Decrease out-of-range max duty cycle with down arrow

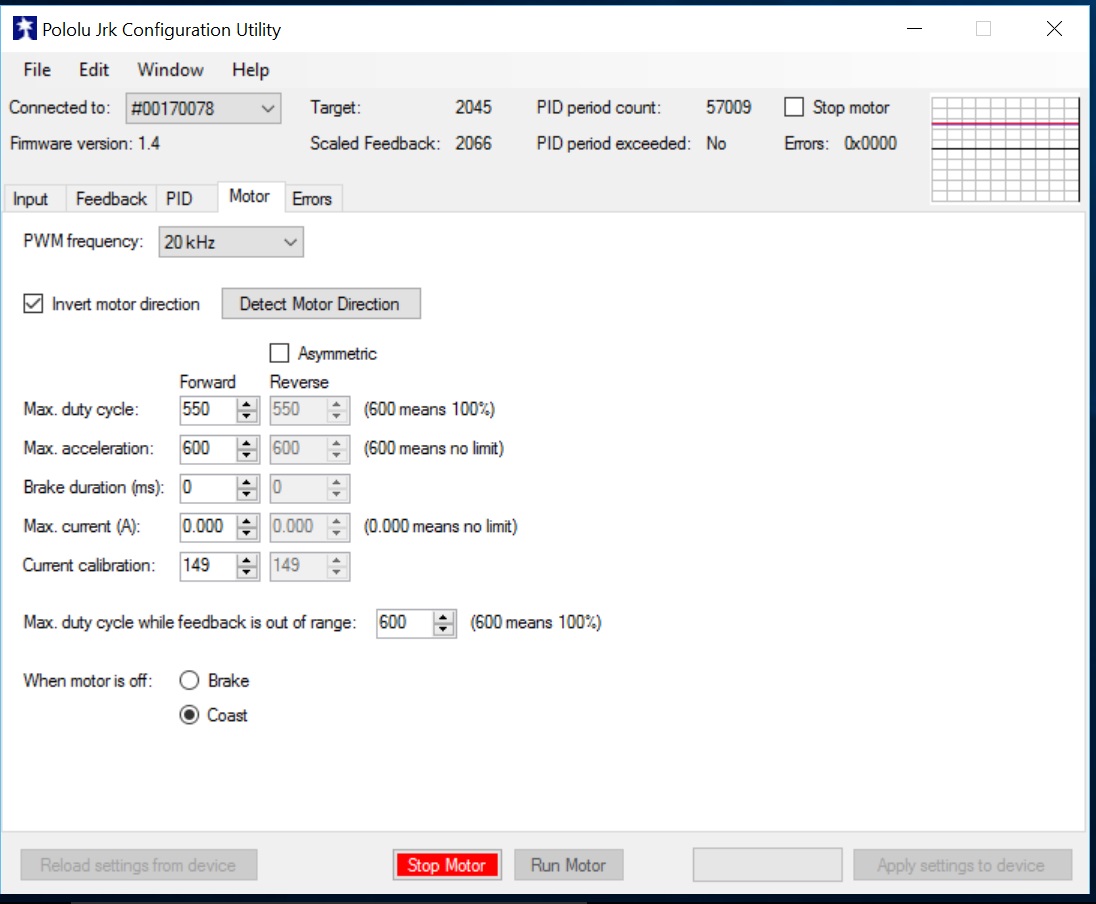(444, 629)
